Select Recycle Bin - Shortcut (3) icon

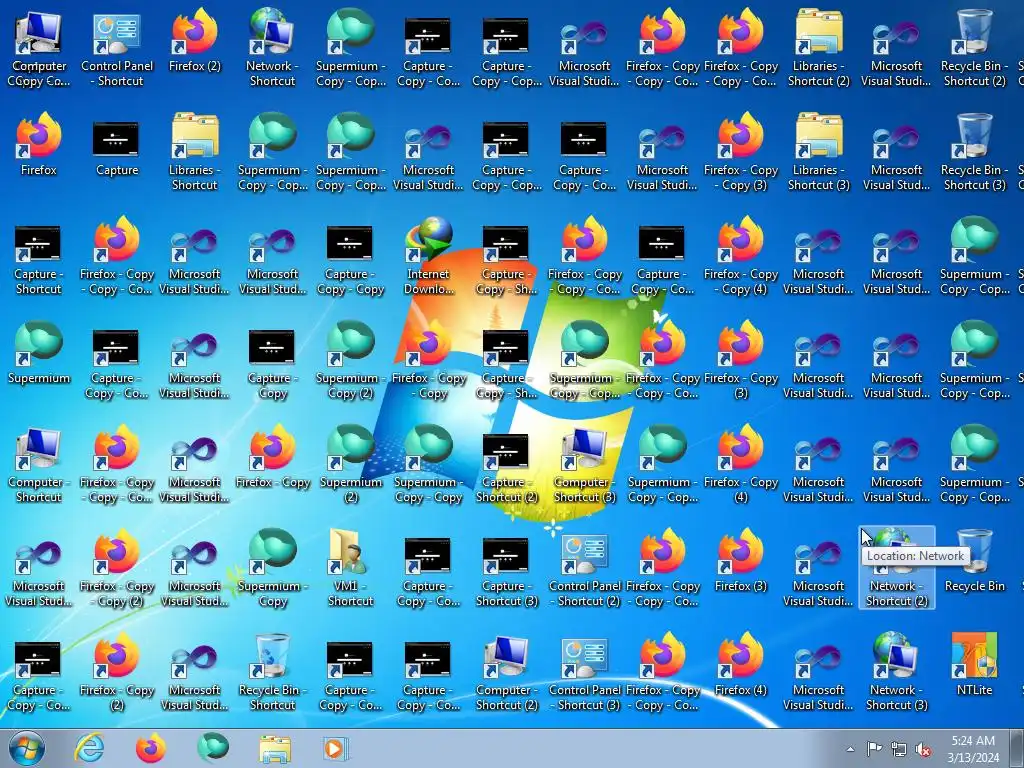[x=974, y=151]
